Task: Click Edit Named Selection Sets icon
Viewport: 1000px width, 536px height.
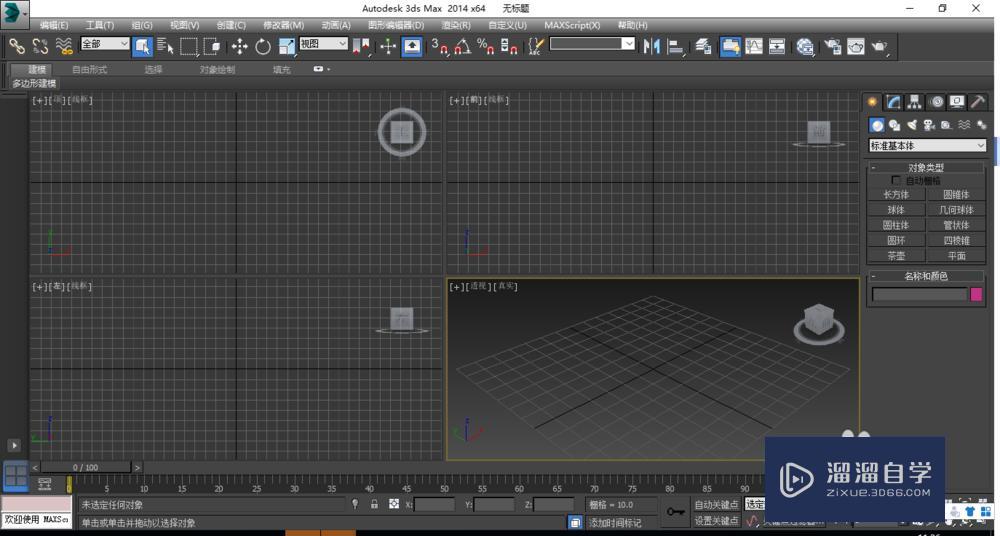Action: [x=537, y=46]
